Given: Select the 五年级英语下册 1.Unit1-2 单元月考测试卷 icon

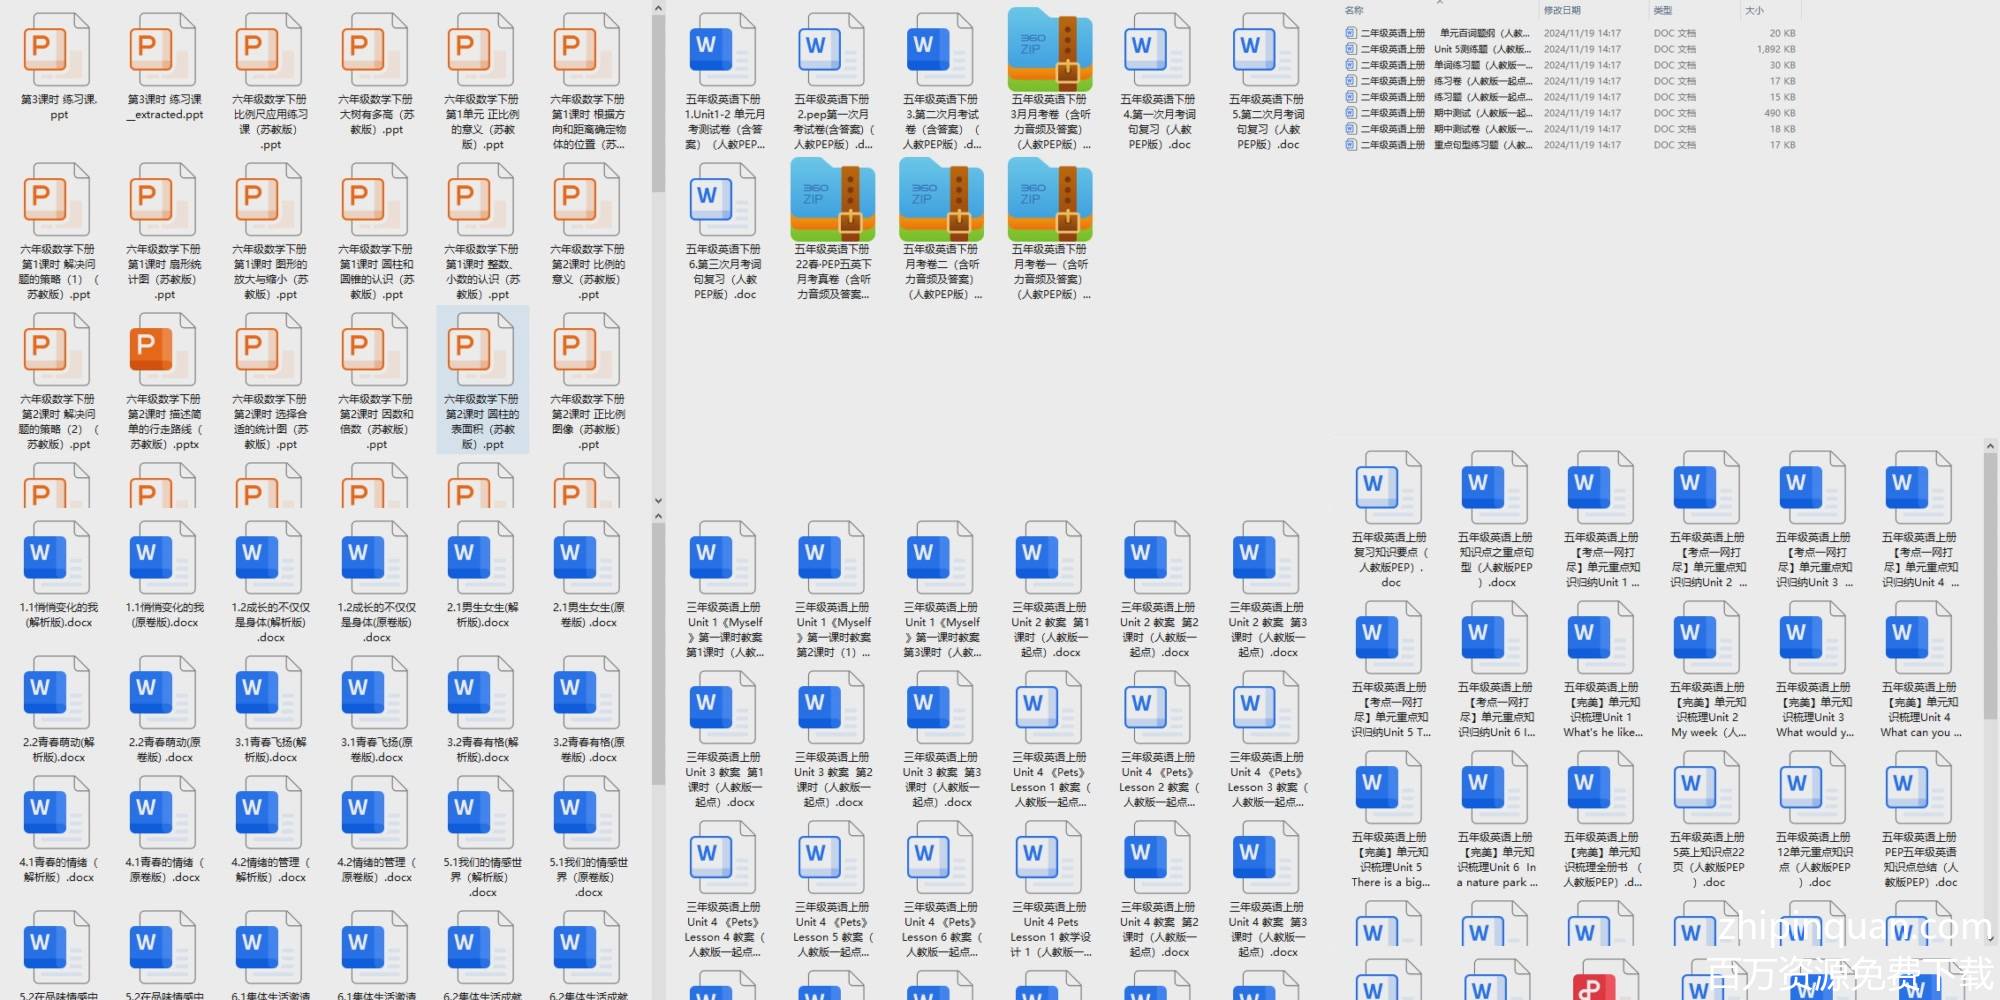Looking at the screenshot, I should point(723,49).
